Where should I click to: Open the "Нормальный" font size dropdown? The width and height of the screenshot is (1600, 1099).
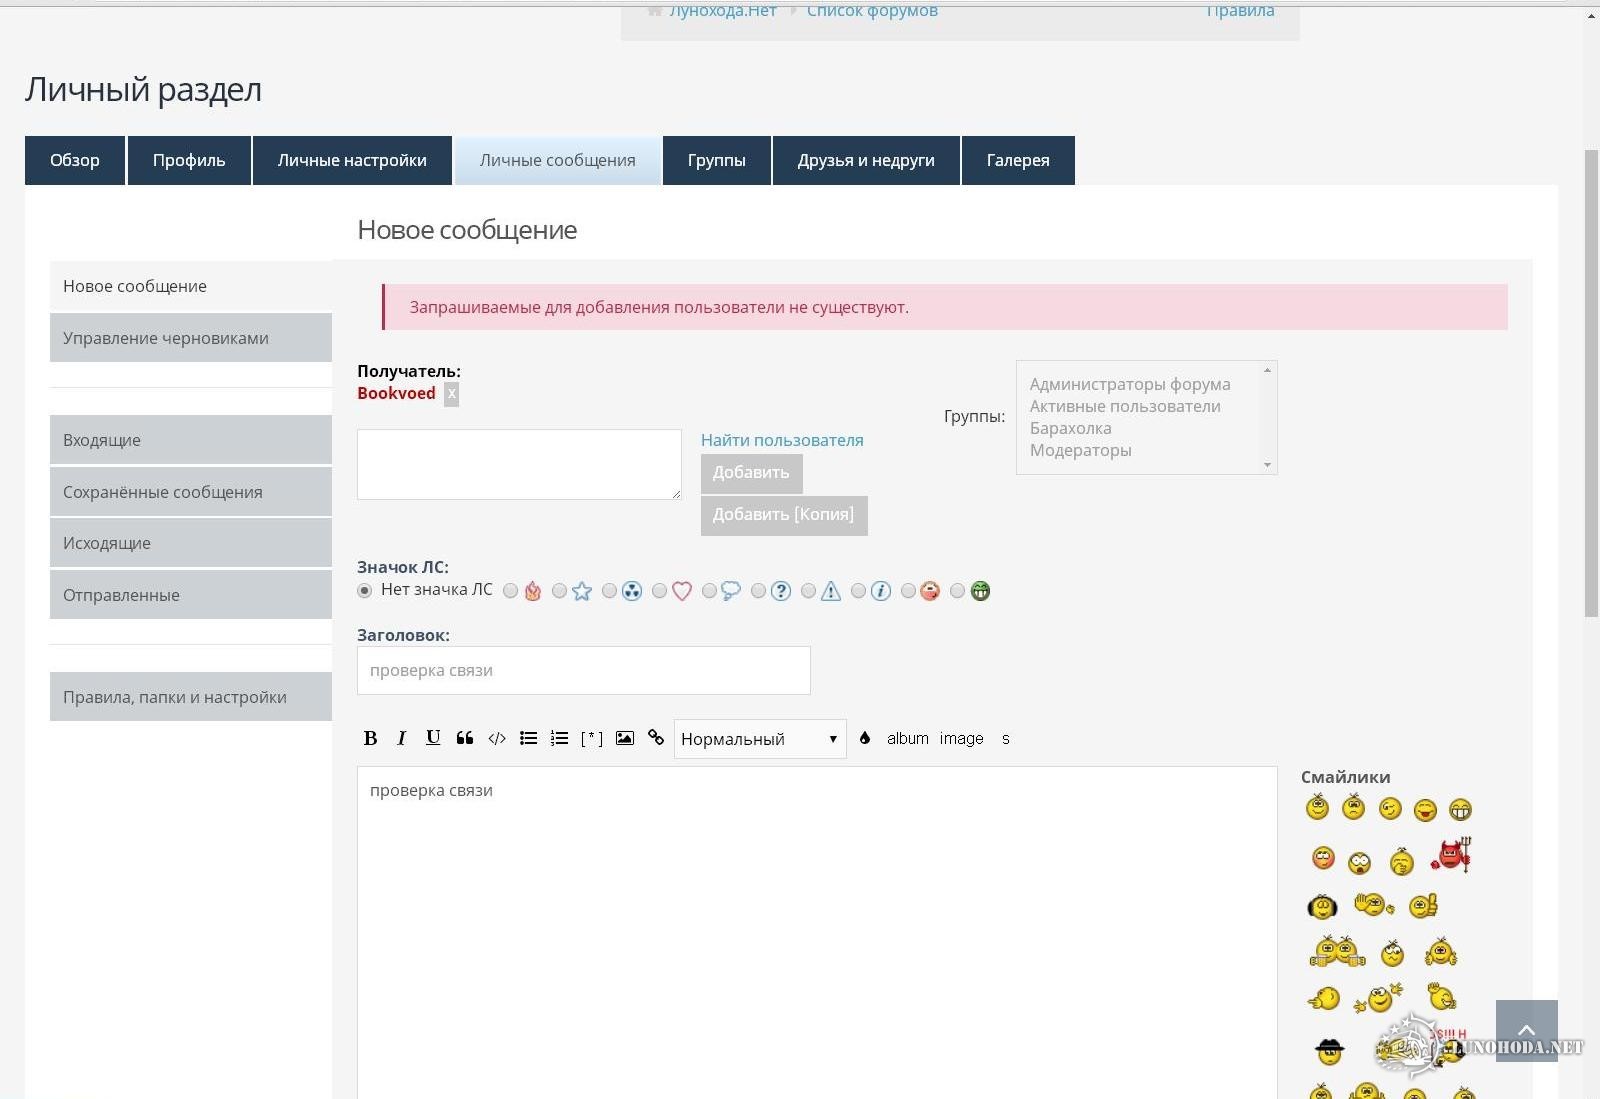tap(759, 739)
